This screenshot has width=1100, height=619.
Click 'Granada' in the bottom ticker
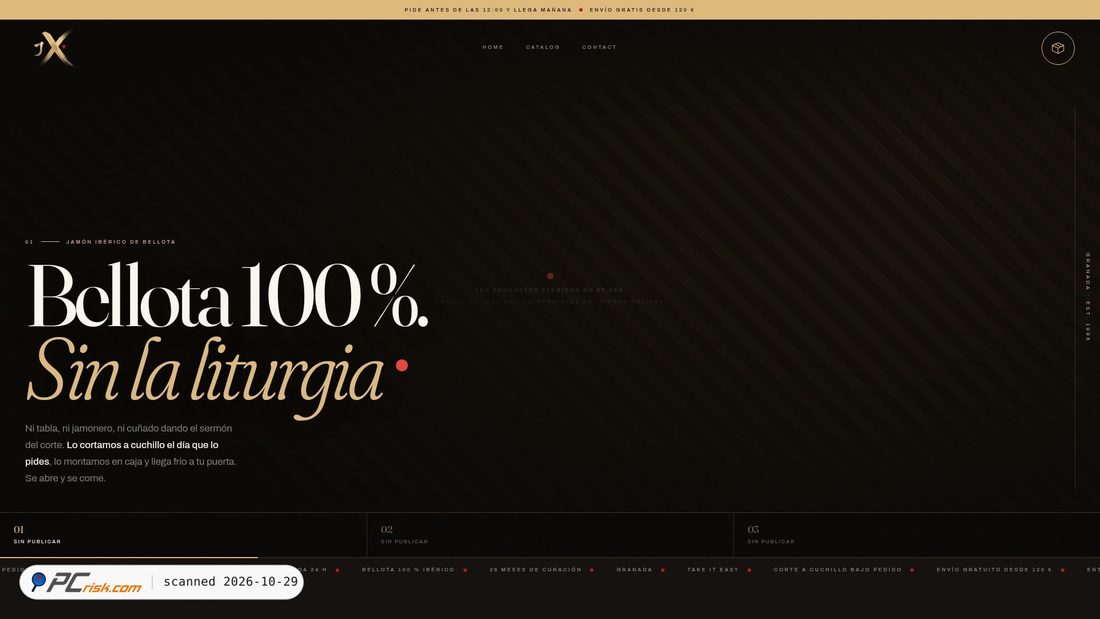click(x=634, y=569)
